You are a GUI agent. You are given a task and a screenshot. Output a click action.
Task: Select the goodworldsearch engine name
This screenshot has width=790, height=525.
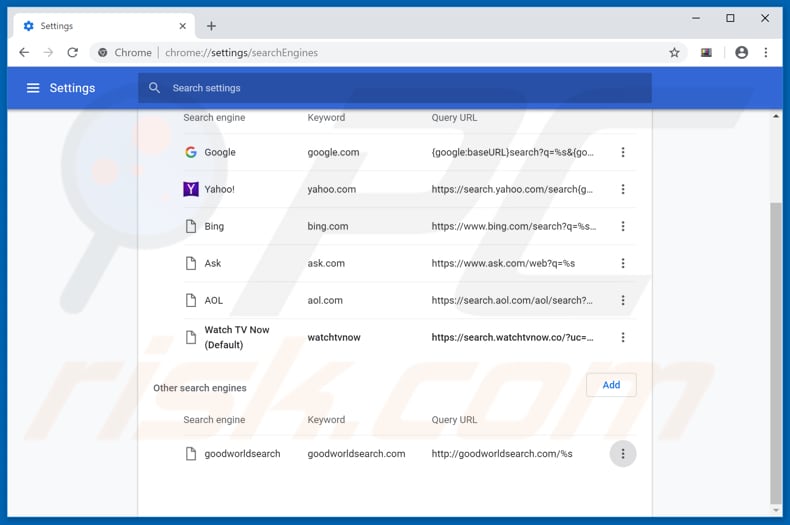coord(242,453)
